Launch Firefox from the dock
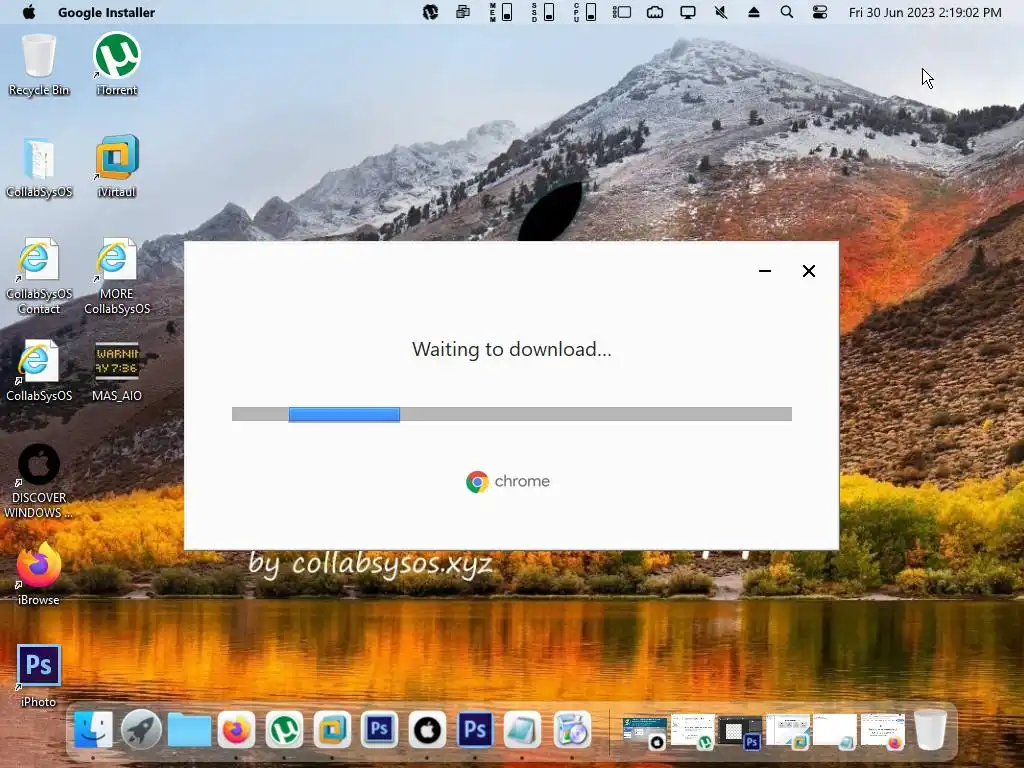This screenshot has width=1024, height=768. pyautogui.click(x=236, y=729)
